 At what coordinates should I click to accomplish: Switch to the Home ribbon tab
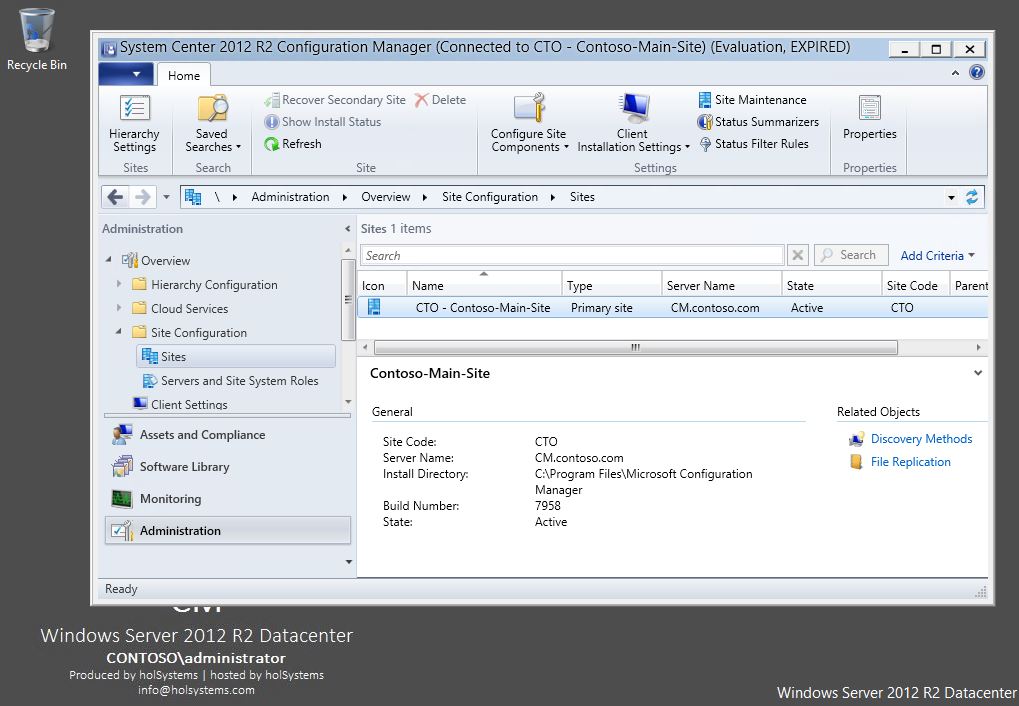pos(184,75)
